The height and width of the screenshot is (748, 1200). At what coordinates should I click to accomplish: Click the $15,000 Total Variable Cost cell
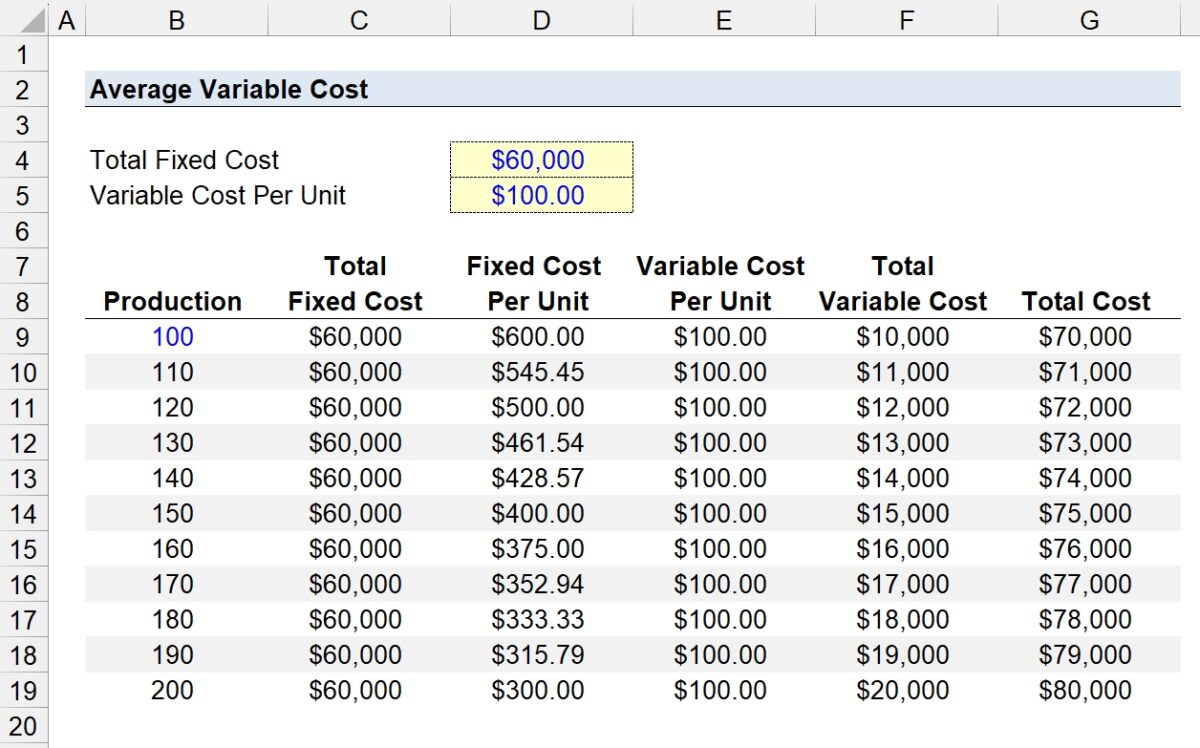click(x=904, y=513)
